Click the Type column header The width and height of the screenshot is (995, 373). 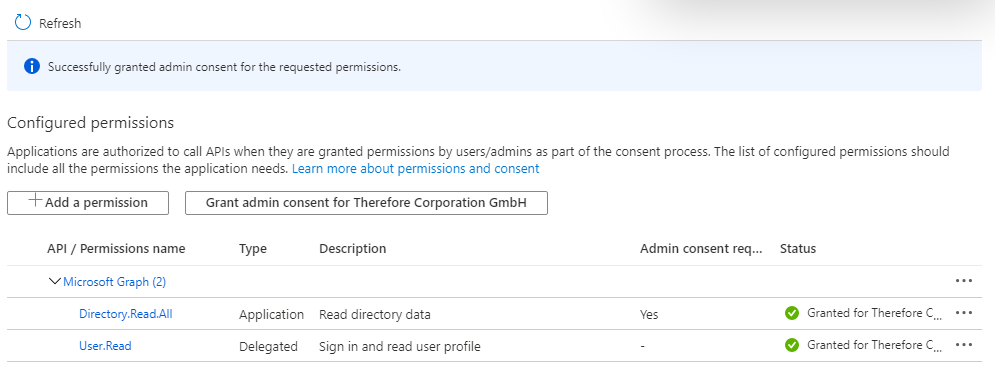pyautogui.click(x=253, y=249)
